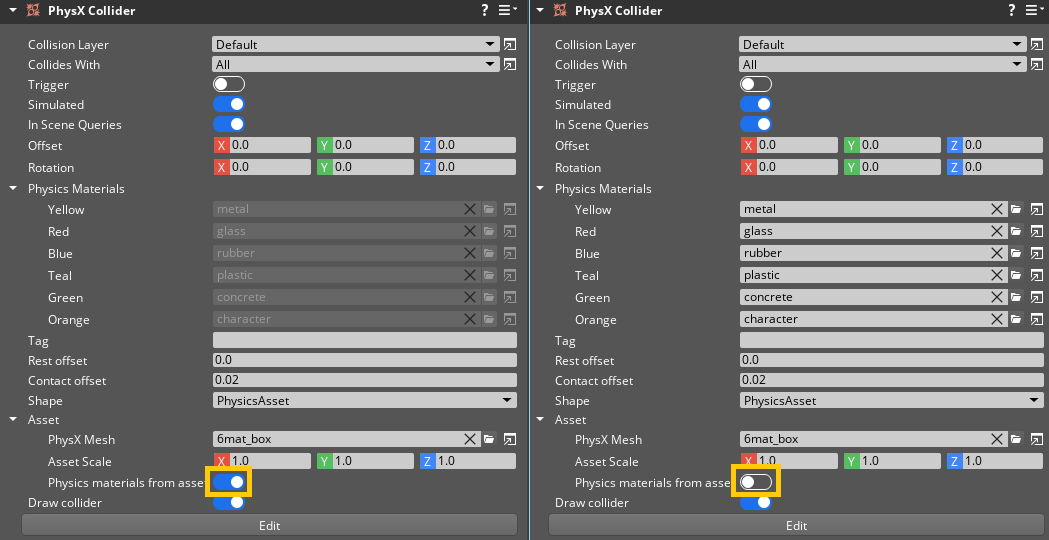This screenshot has width=1049, height=540.
Task: Open Collision Layer Default dropdown in right panel
Action: [883, 44]
